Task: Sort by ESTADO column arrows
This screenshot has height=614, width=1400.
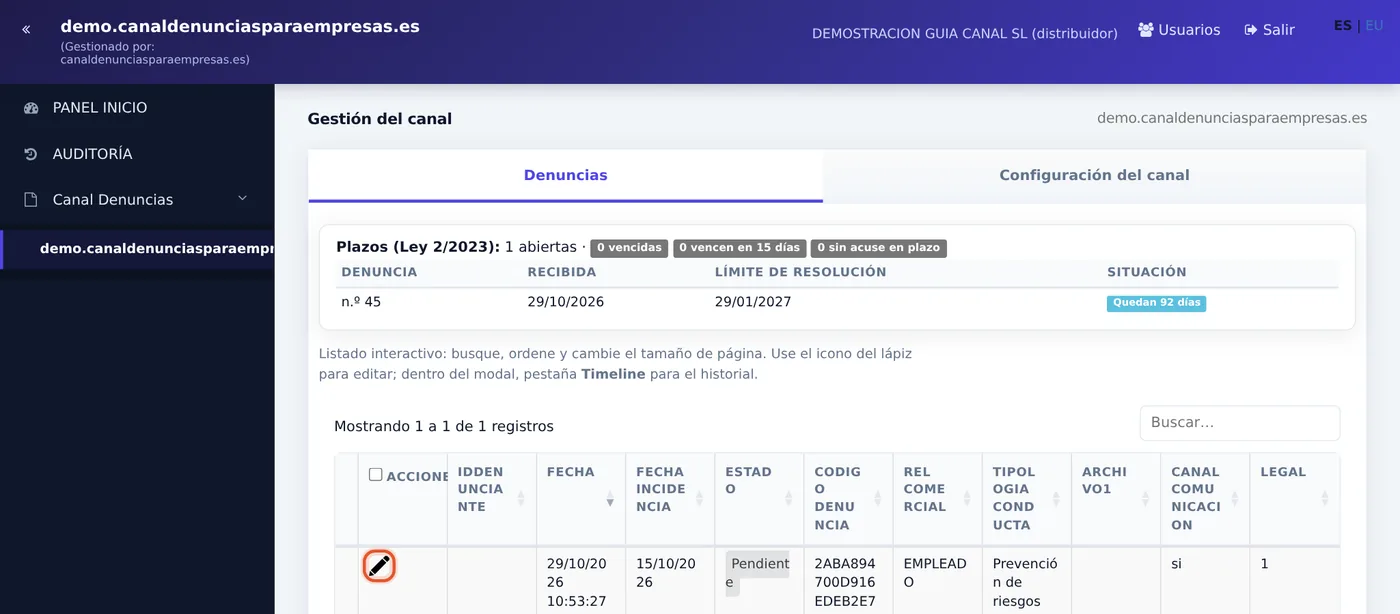Action: (x=788, y=498)
